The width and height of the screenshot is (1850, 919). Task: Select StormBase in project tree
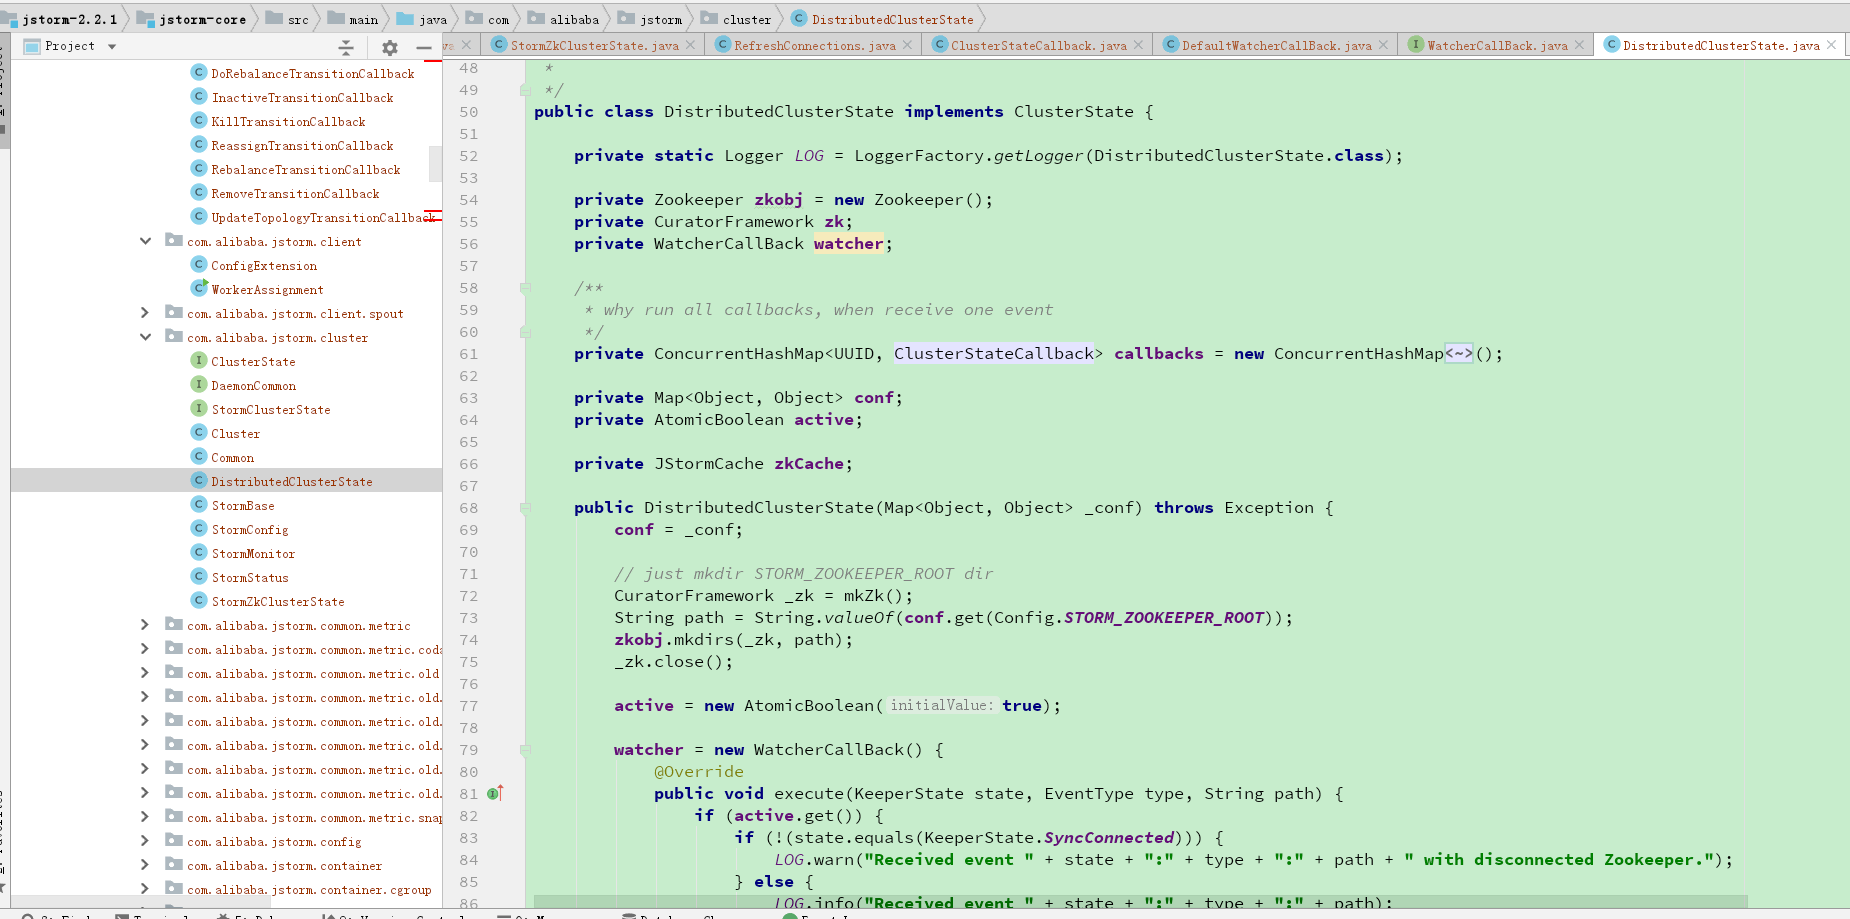(x=243, y=505)
